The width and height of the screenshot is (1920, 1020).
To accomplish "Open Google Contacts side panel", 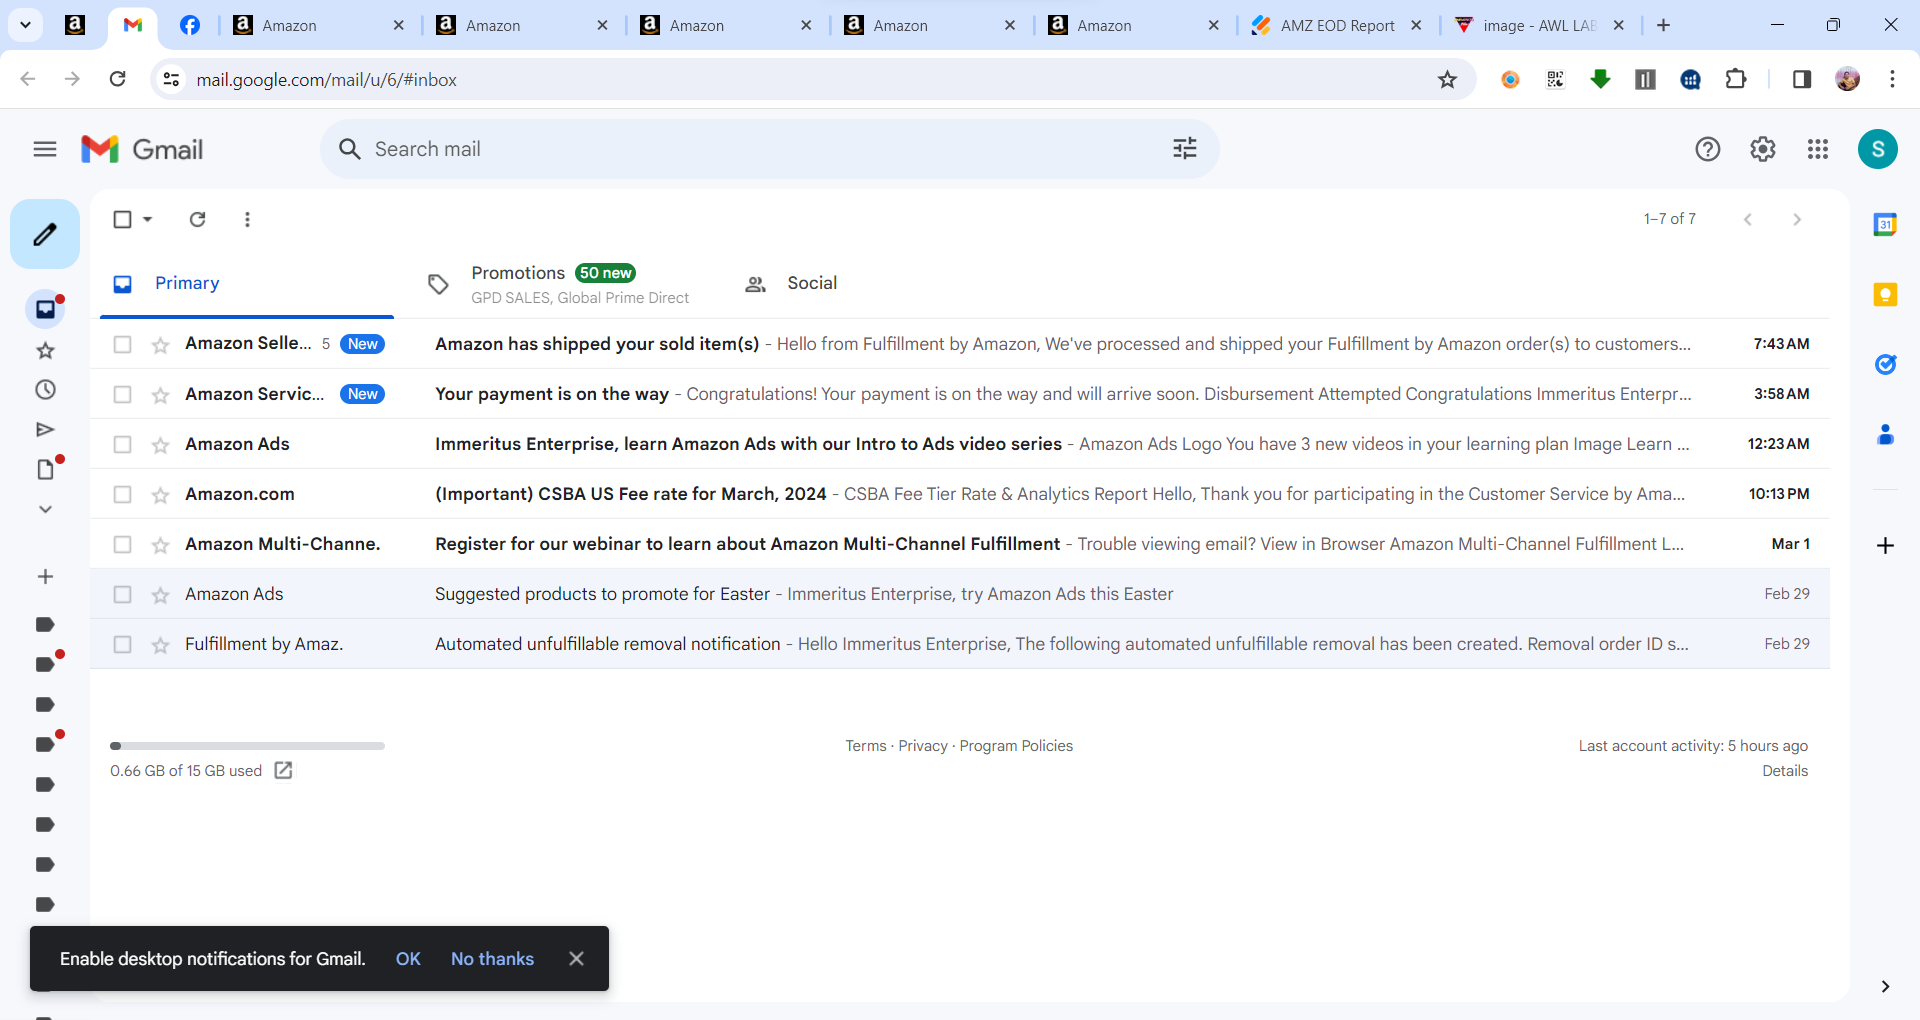I will tap(1885, 434).
